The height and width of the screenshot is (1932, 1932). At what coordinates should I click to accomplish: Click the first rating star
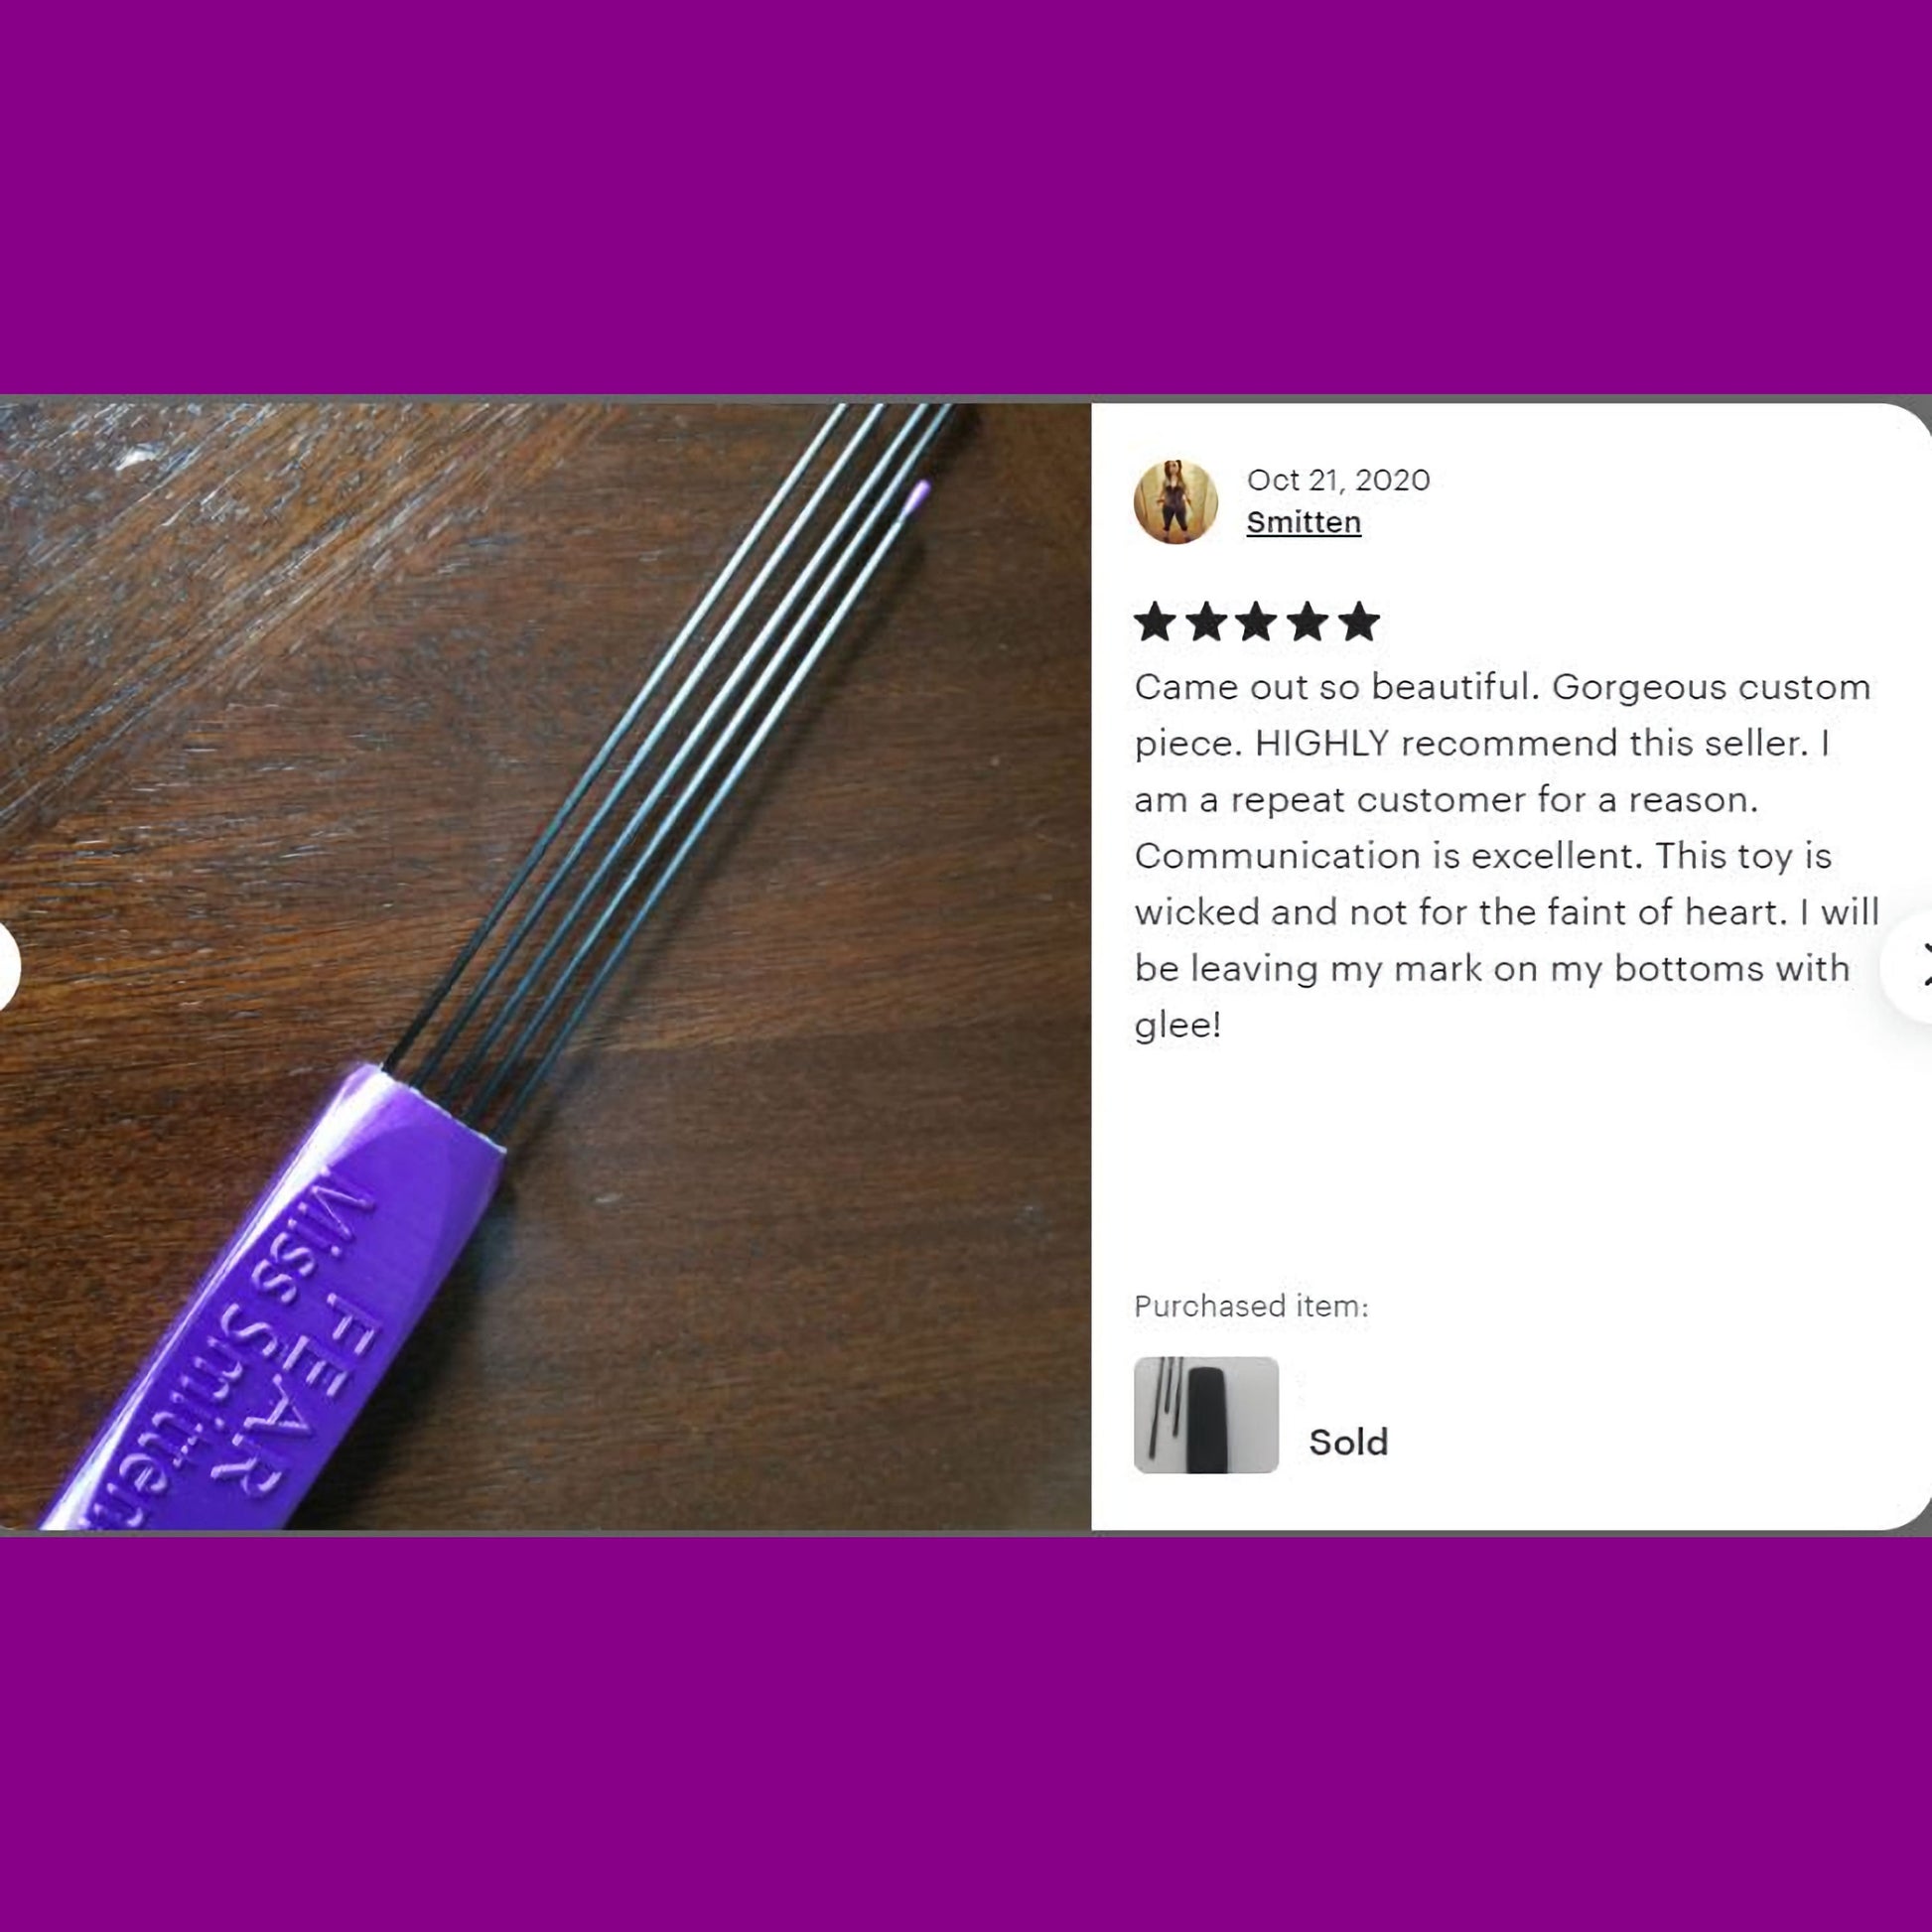click(x=1156, y=622)
